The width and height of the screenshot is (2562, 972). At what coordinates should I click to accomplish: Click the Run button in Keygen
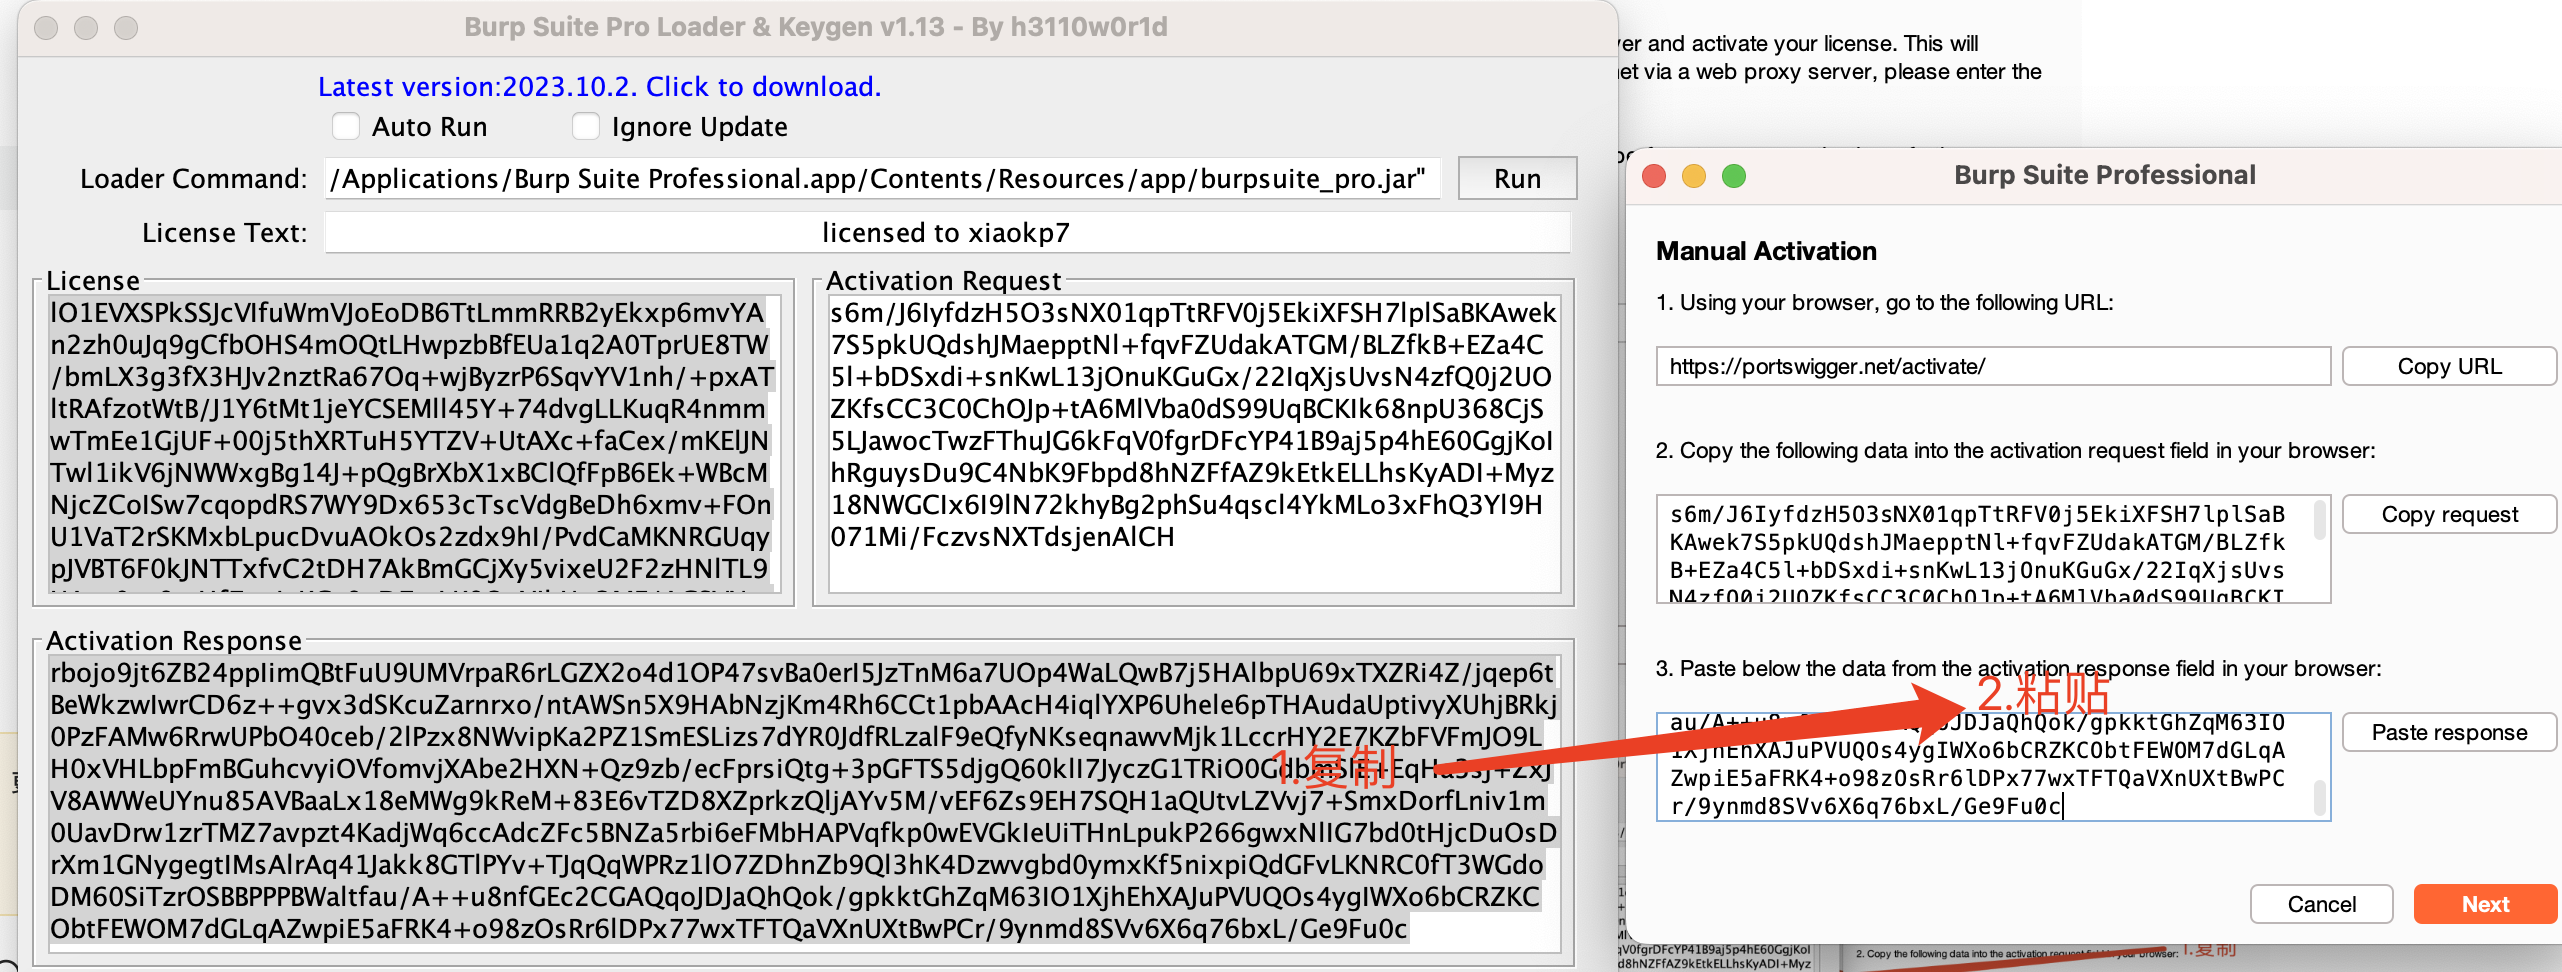pos(1517,179)
